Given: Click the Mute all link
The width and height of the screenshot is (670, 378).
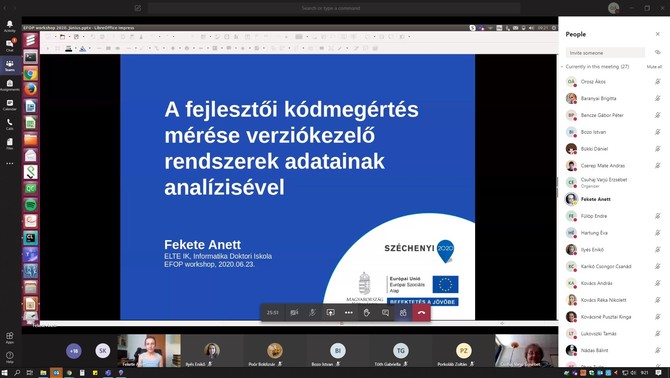Looking at the screenshot, I should coord(654,67).
